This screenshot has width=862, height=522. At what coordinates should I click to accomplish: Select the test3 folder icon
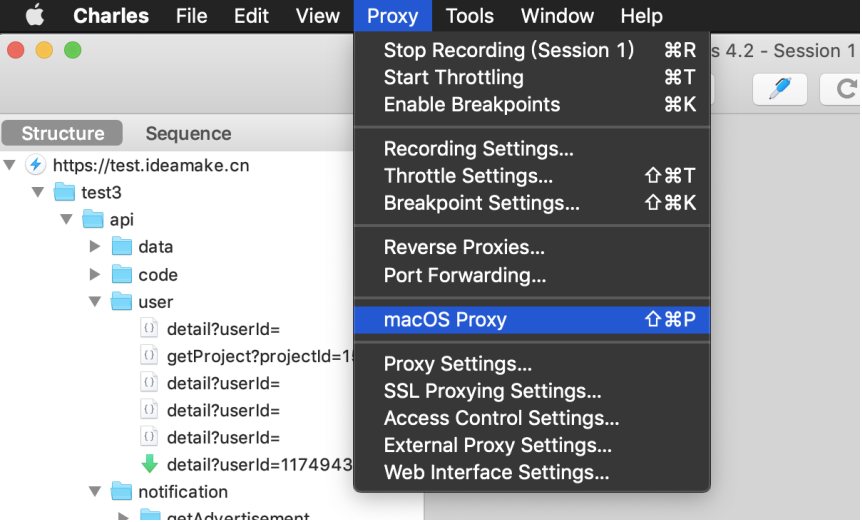[x=64, y=192]
